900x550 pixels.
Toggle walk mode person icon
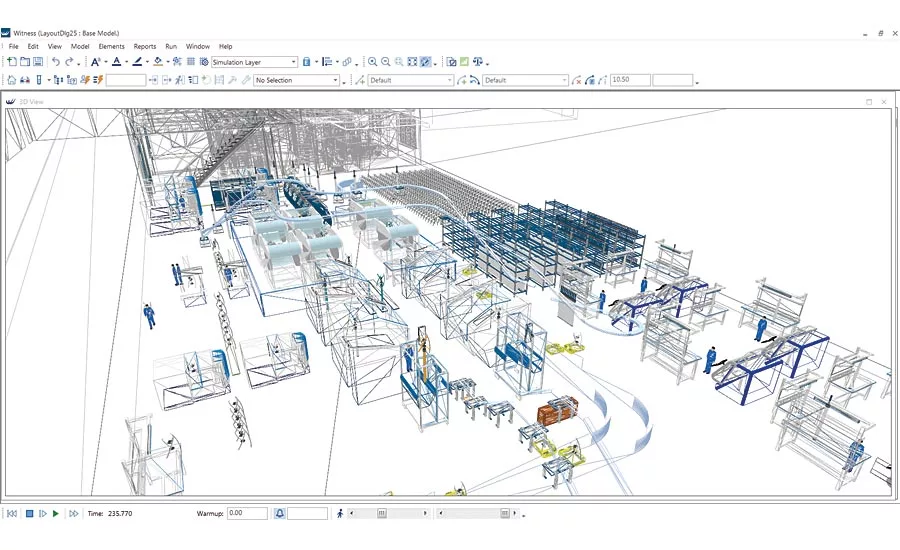coord(340,513)
